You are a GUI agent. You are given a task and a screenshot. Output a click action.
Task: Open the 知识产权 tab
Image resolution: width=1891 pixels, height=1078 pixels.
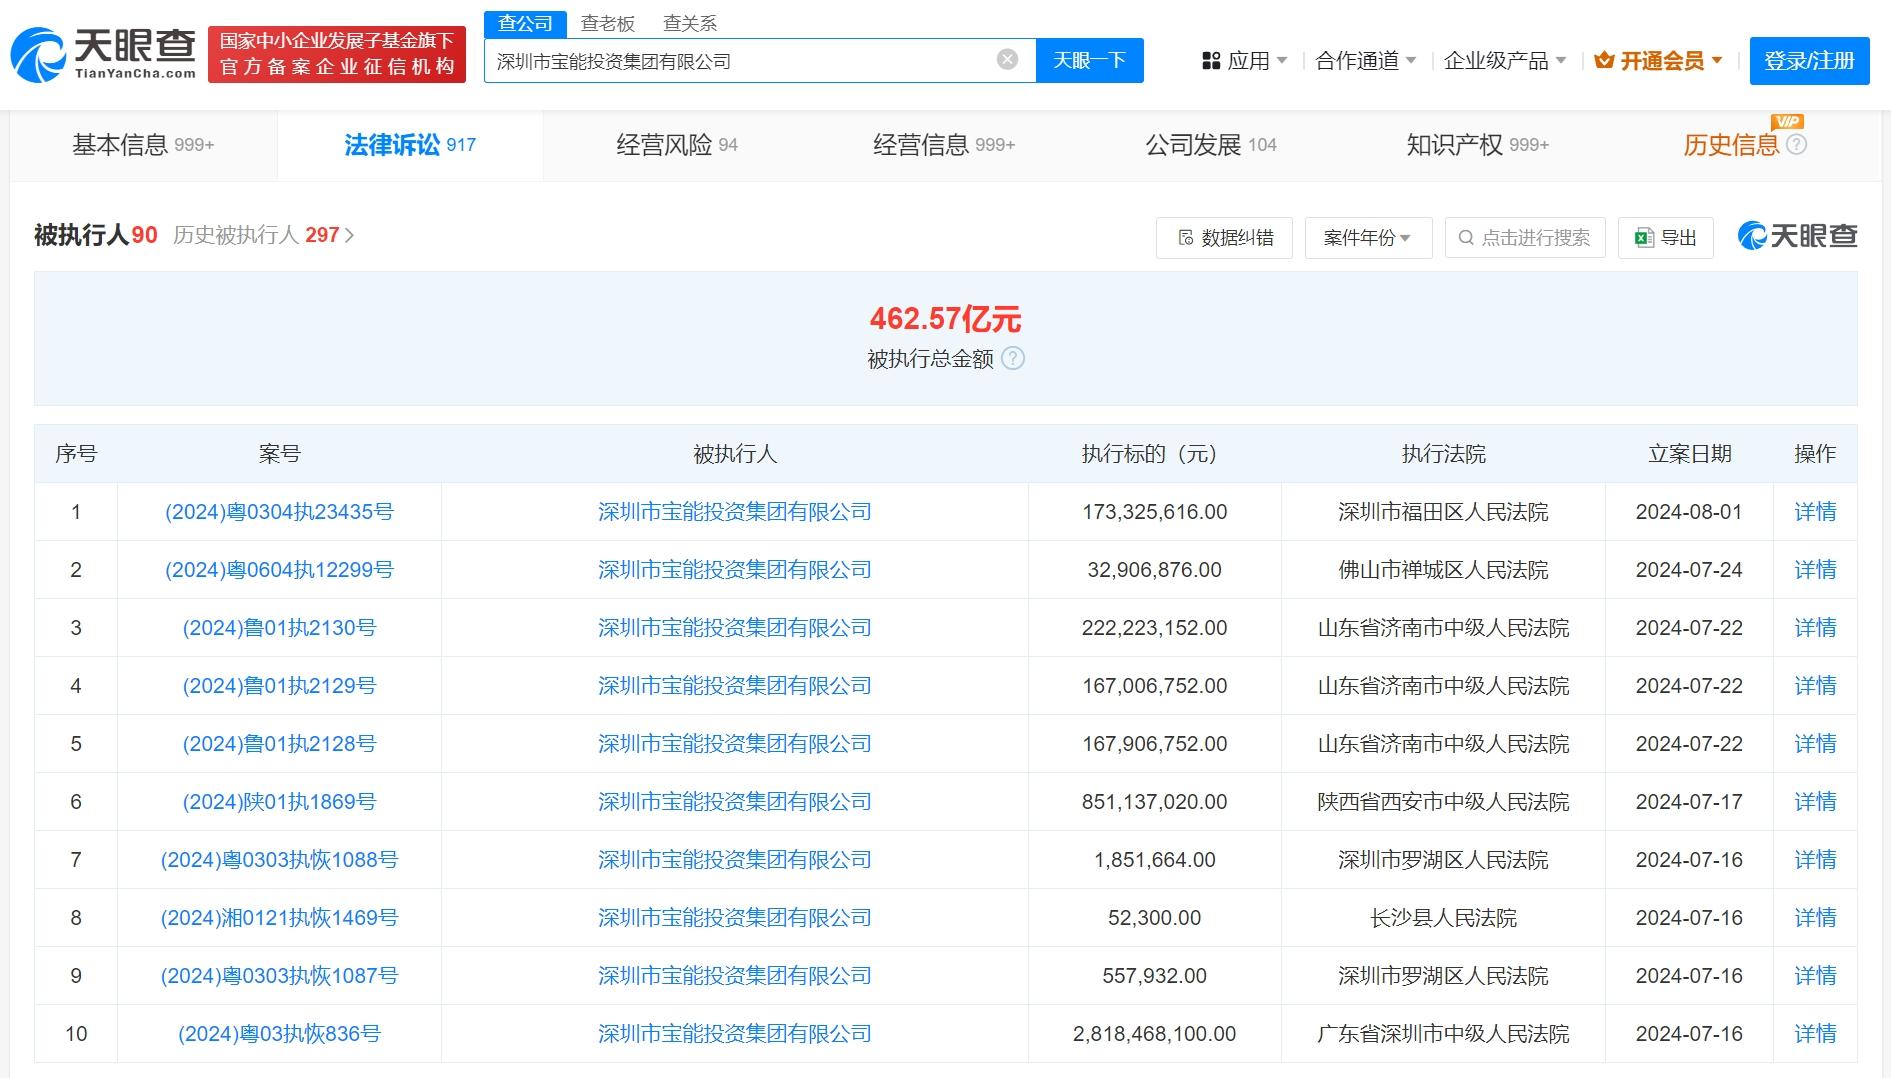(1477, 145)
